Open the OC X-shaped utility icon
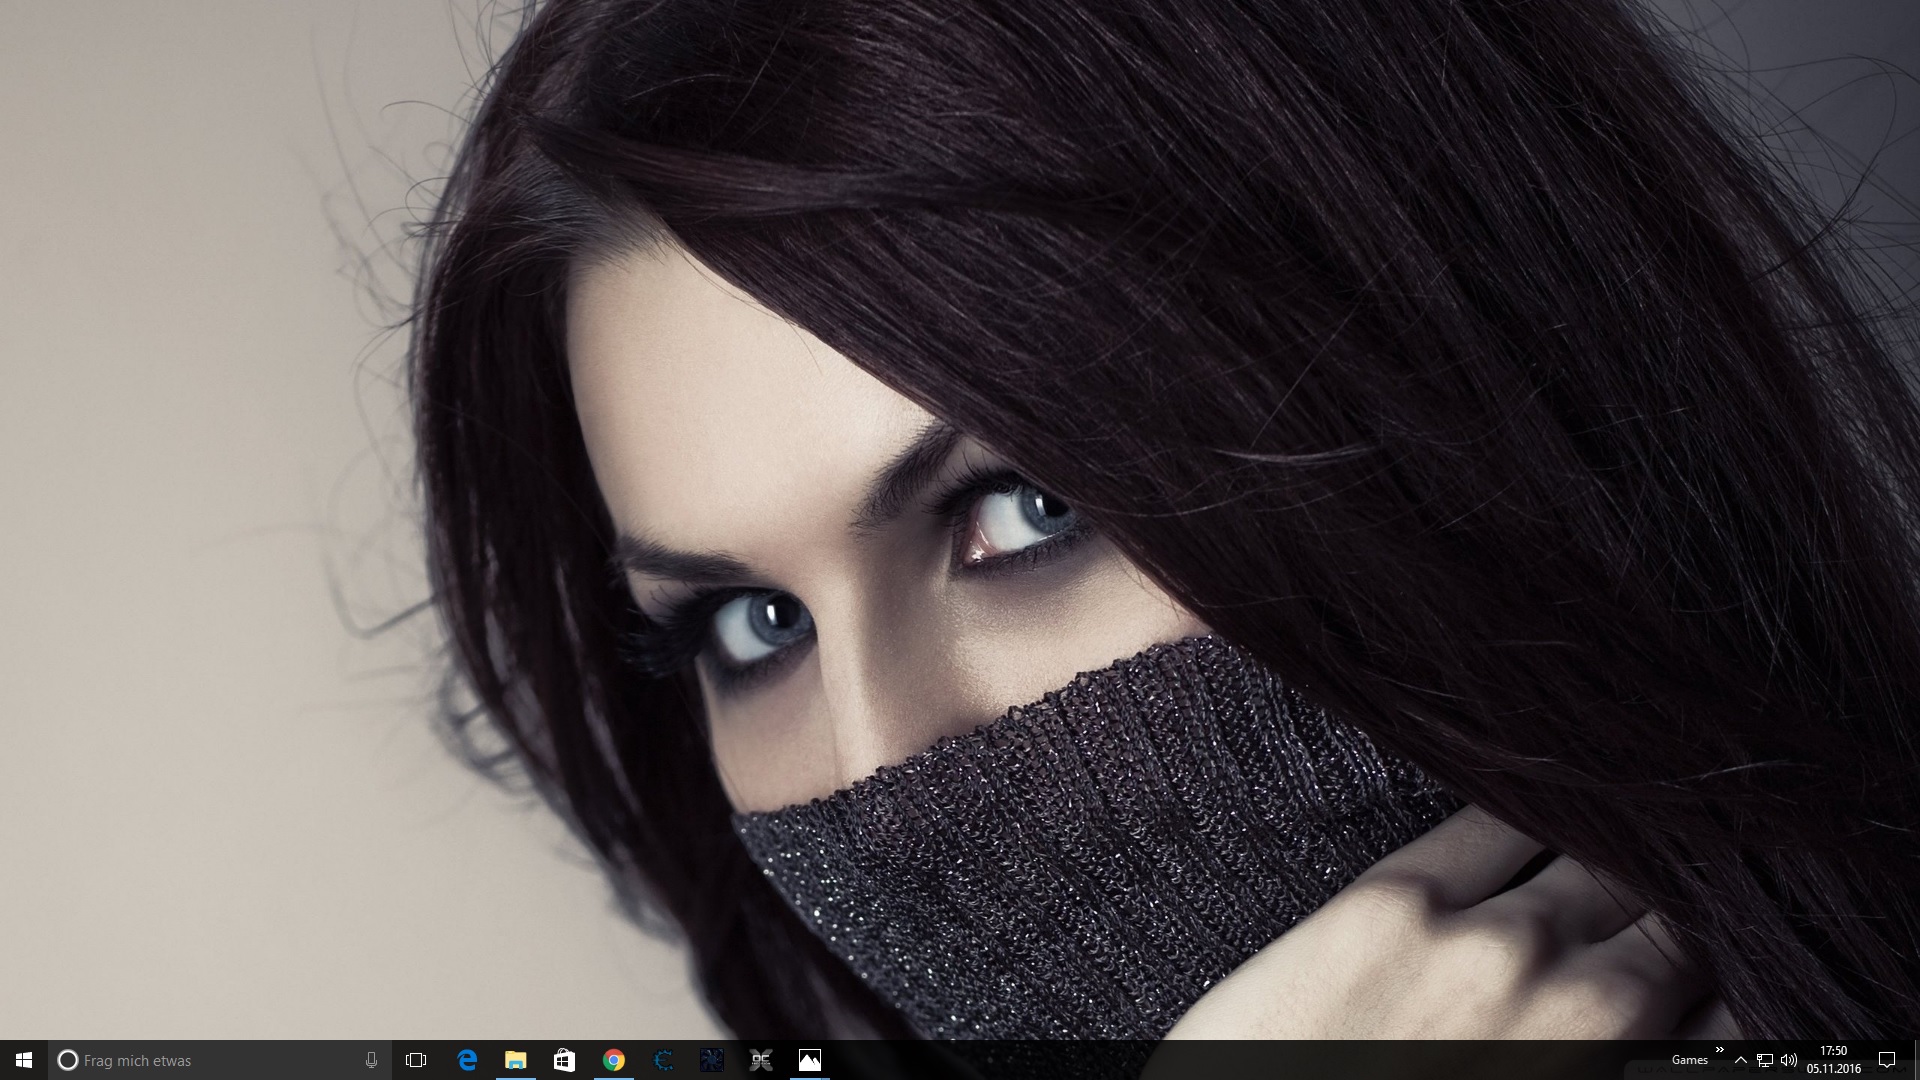 [761, 1060]
